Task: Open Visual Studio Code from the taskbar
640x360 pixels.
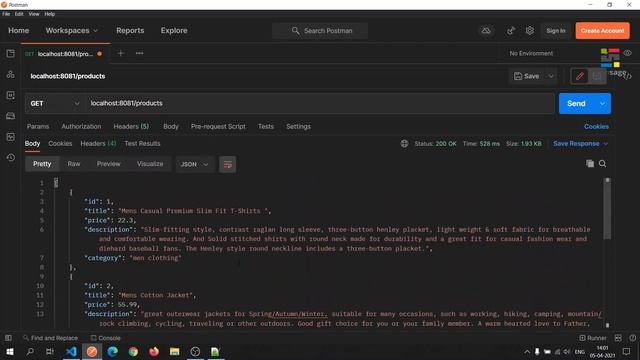Action: 71,351
